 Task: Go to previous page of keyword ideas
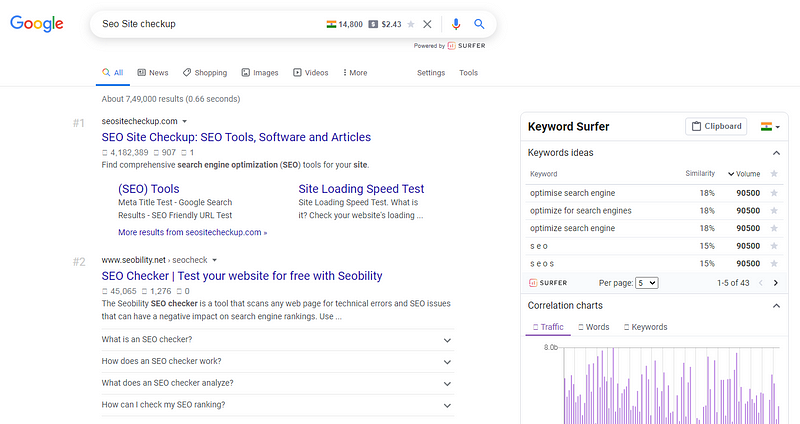pyautogui.click(x=761, y=283)
